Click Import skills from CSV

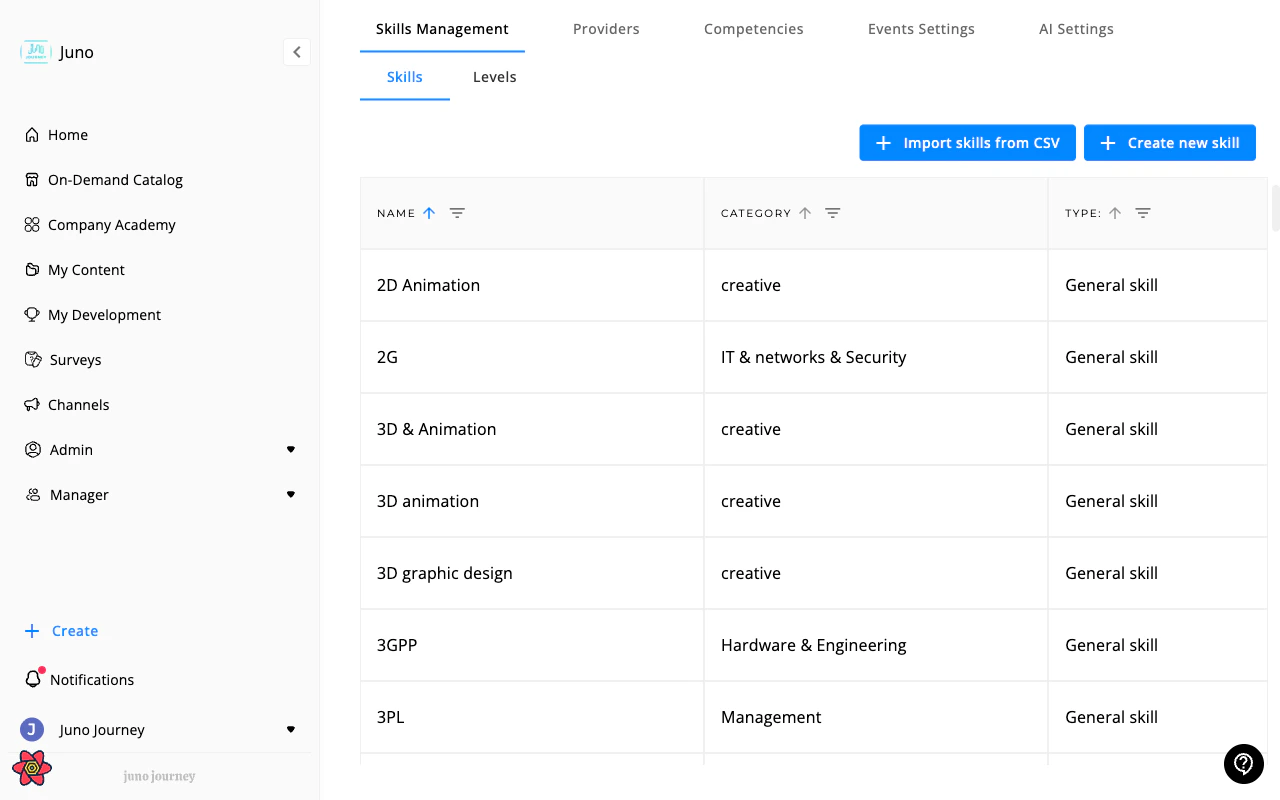(x=967, y=142)
